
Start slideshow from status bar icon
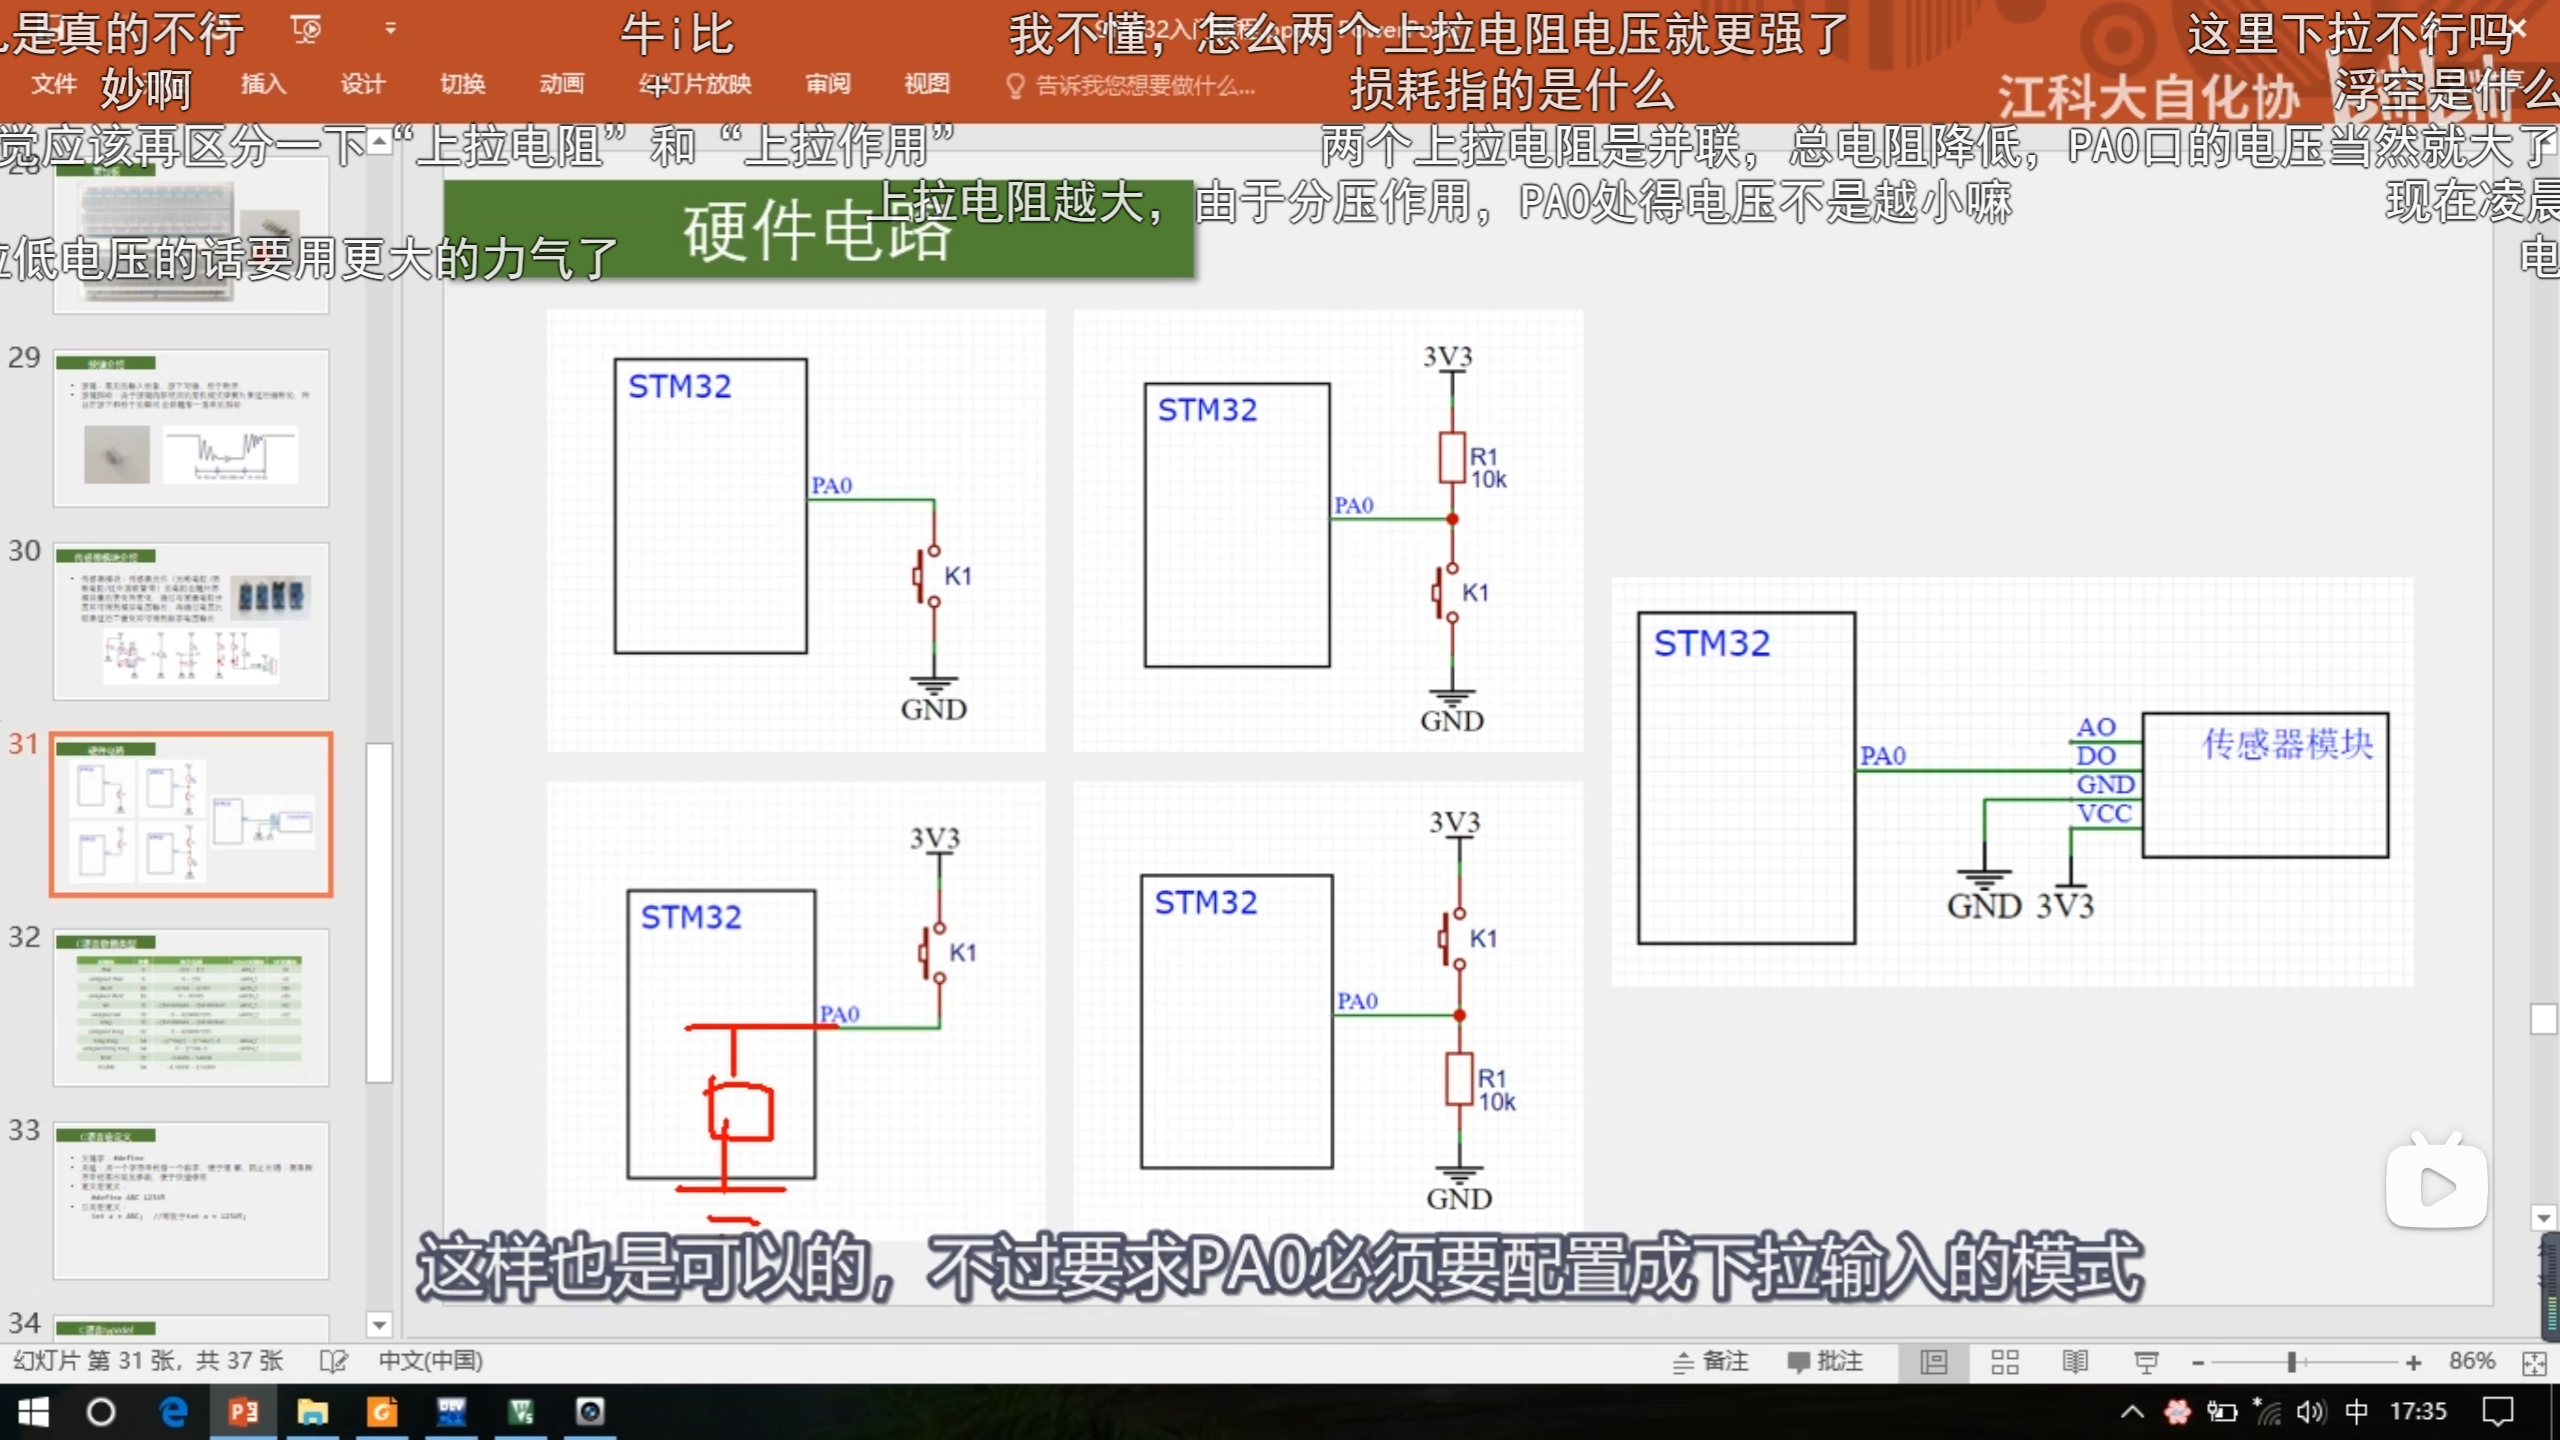pyautogui.click(x=2146, y=1362)
